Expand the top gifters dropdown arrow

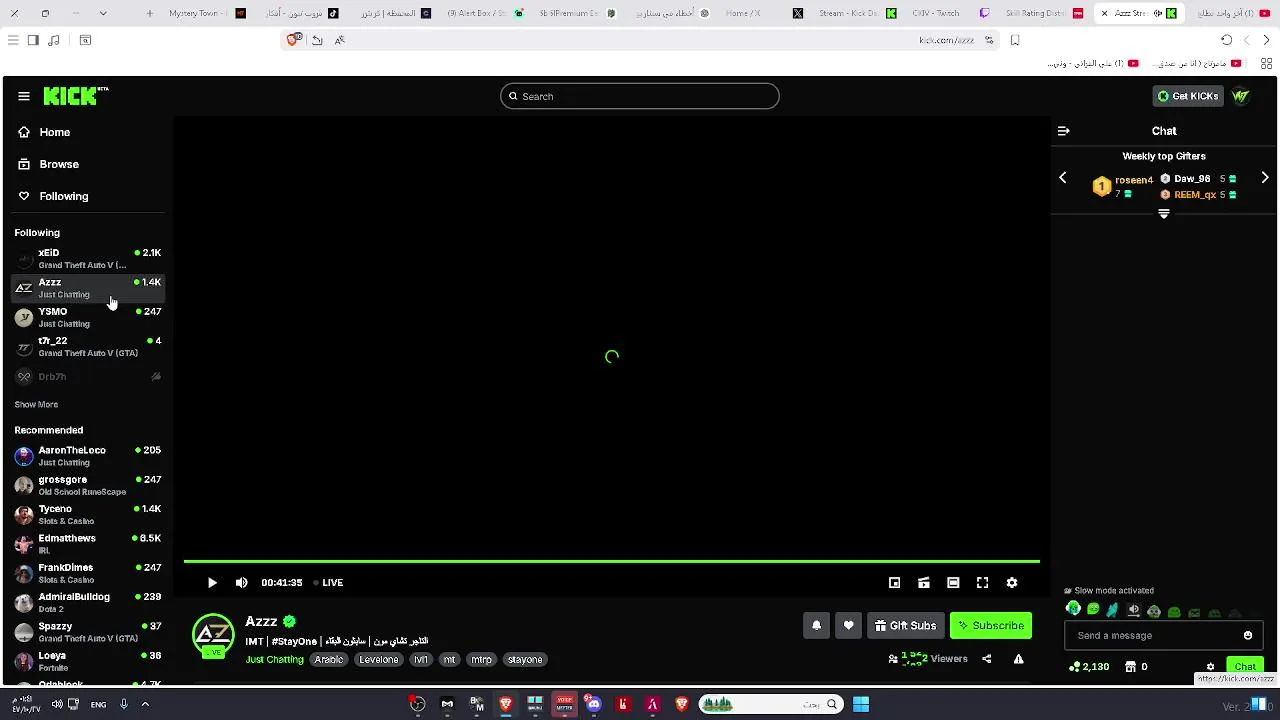(x=1164, y=214)
